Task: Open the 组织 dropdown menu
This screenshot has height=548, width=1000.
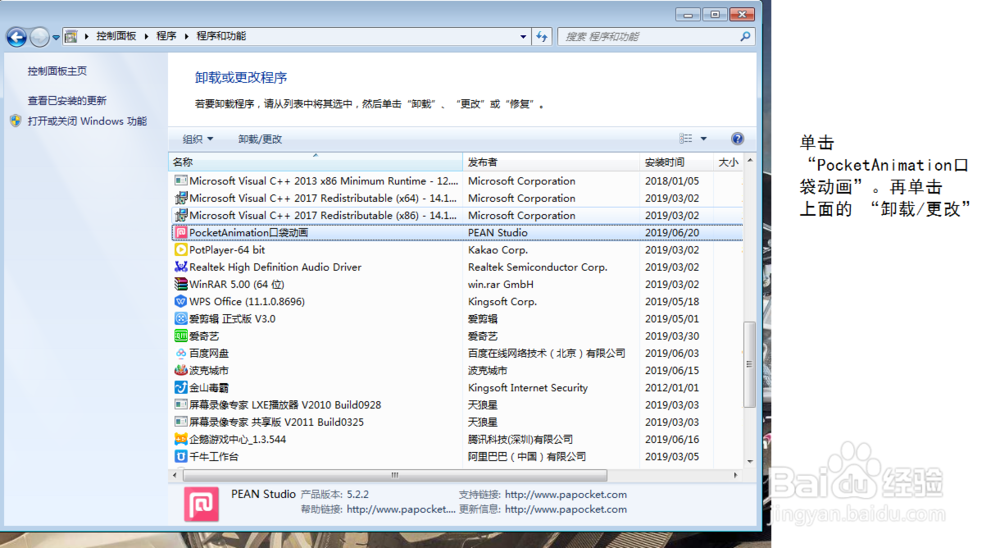Action: tap(198, 139)
